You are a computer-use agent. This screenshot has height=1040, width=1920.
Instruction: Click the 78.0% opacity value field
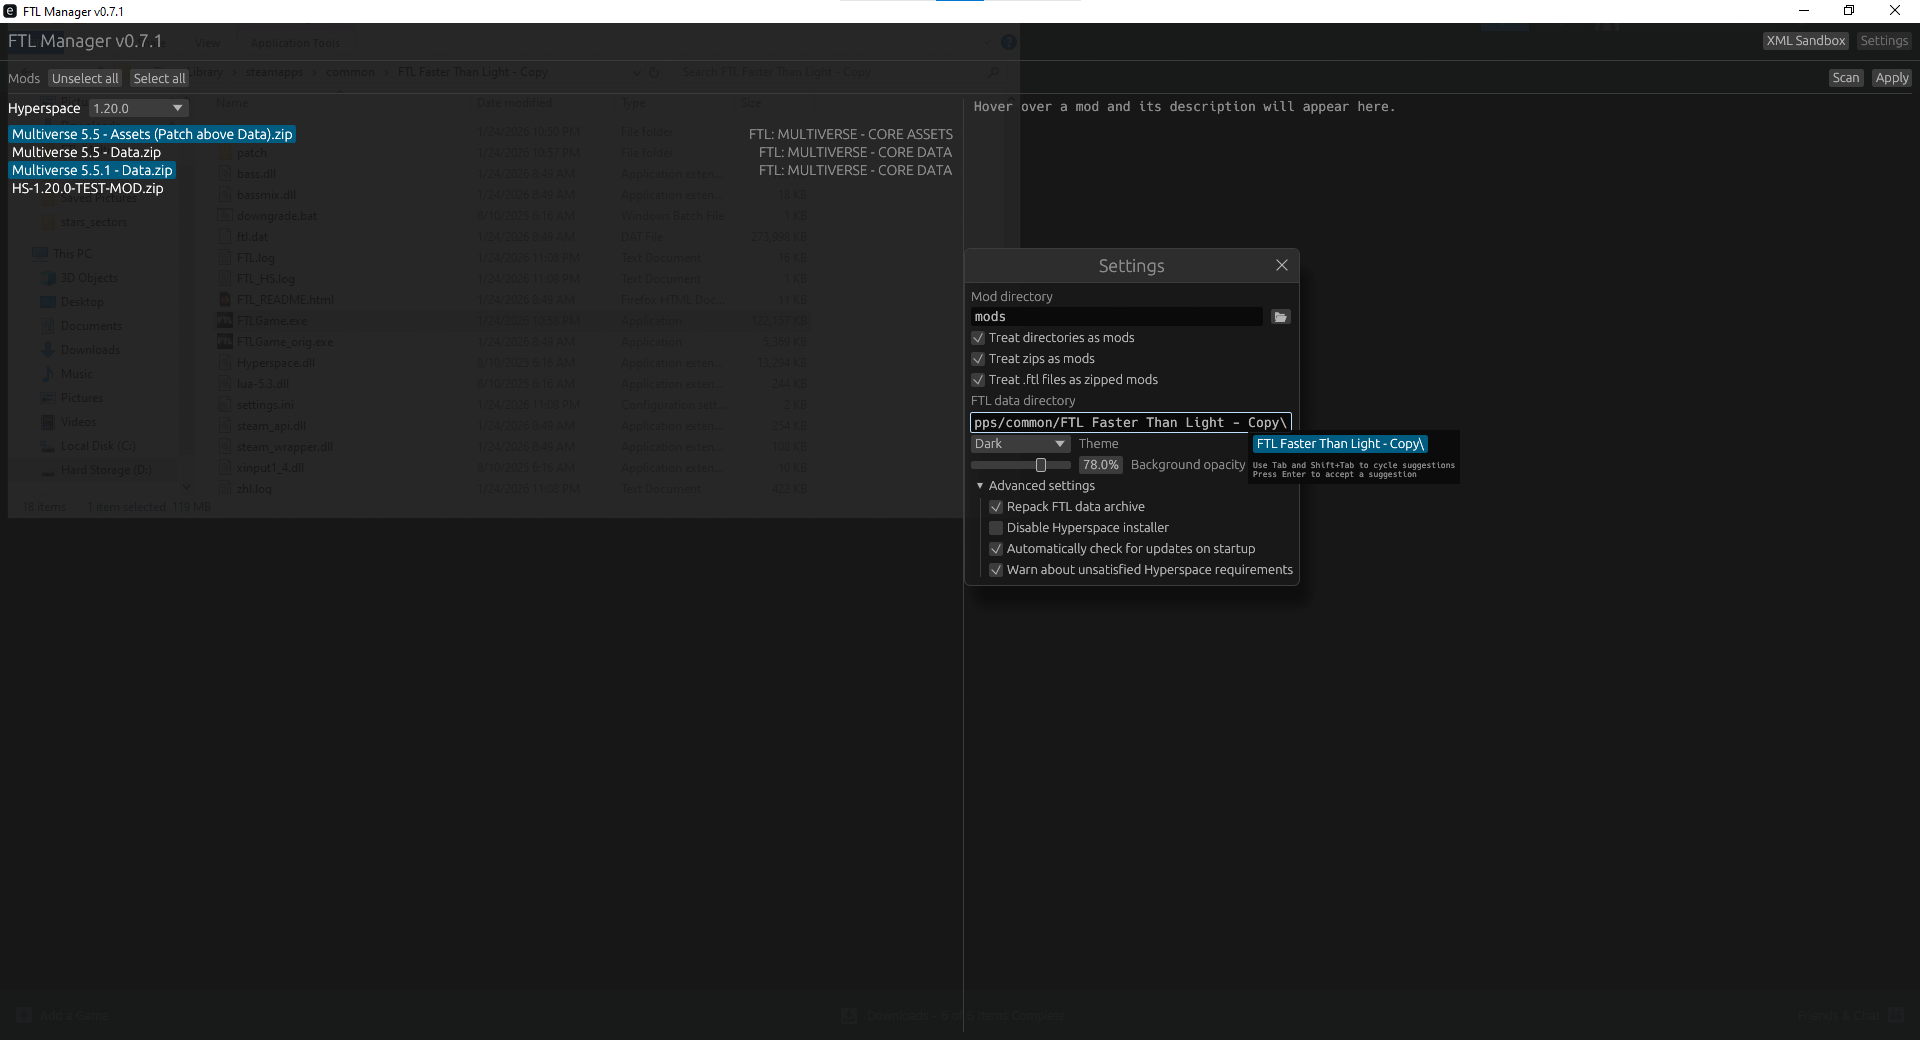(x=1100, y=465)
